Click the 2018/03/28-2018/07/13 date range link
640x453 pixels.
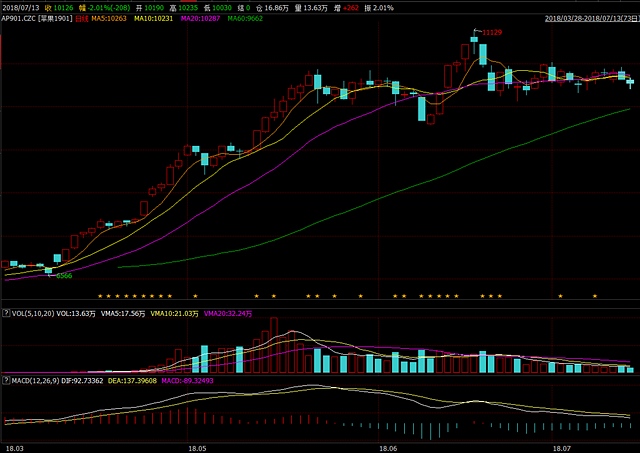tap(586, 18)
